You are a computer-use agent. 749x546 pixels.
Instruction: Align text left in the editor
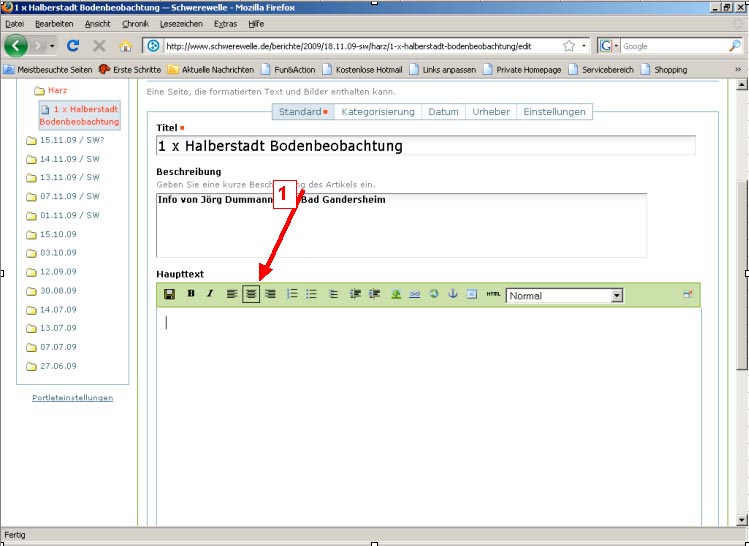click(231, 294)
